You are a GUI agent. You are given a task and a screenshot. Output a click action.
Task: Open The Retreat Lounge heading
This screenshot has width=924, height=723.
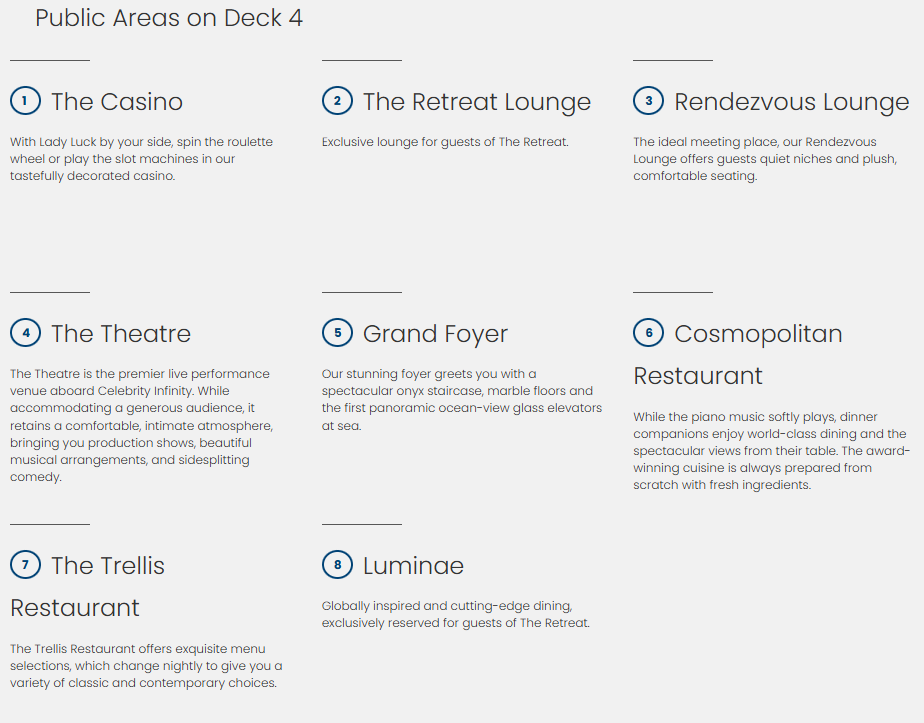pos(476,102)
